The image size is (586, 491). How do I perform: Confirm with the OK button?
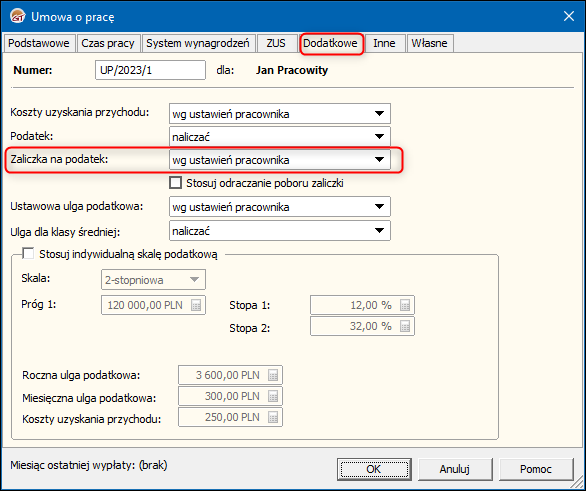(x=374, y=469)
